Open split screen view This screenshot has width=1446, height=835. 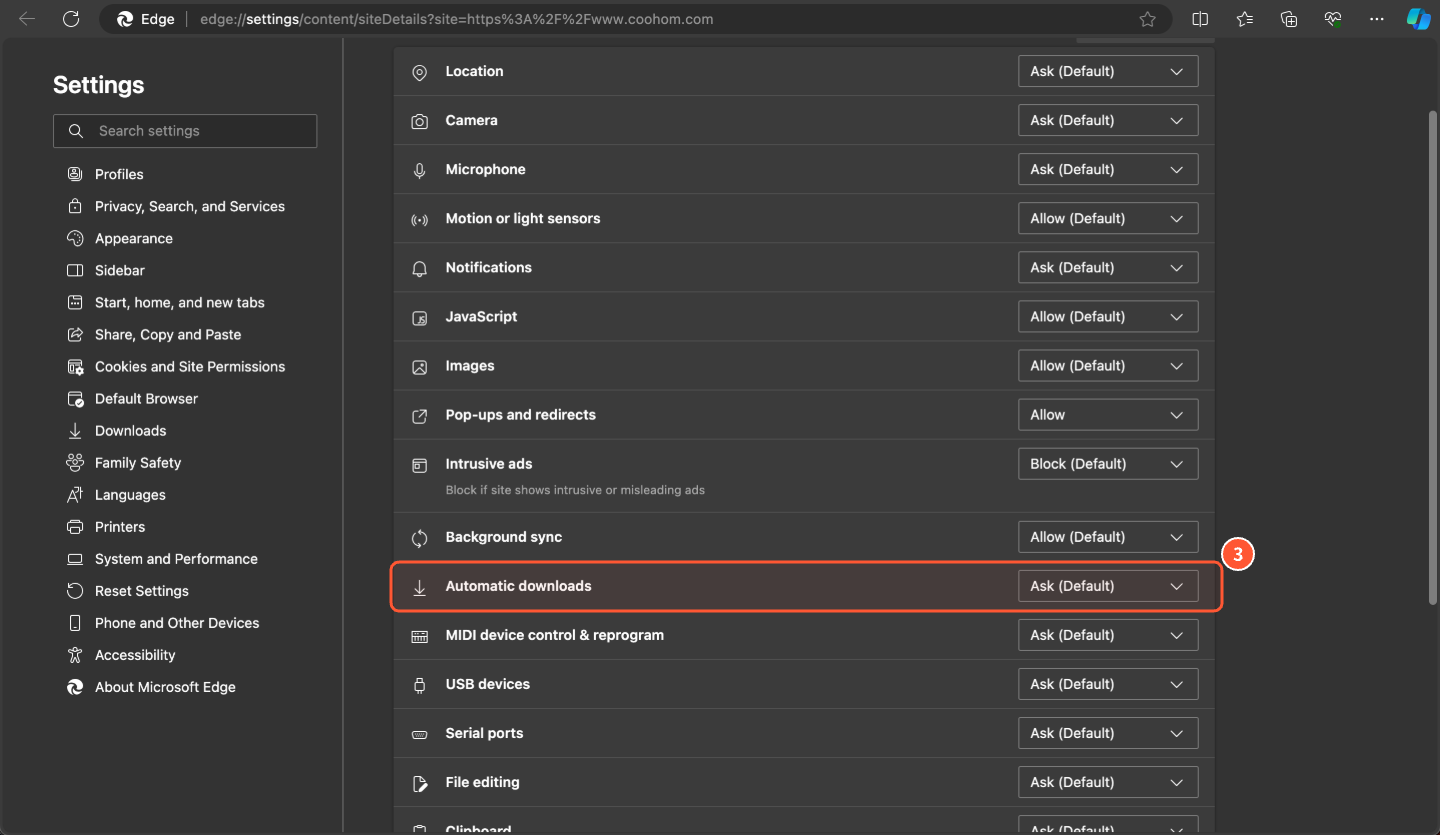[x=1200, y=19]
